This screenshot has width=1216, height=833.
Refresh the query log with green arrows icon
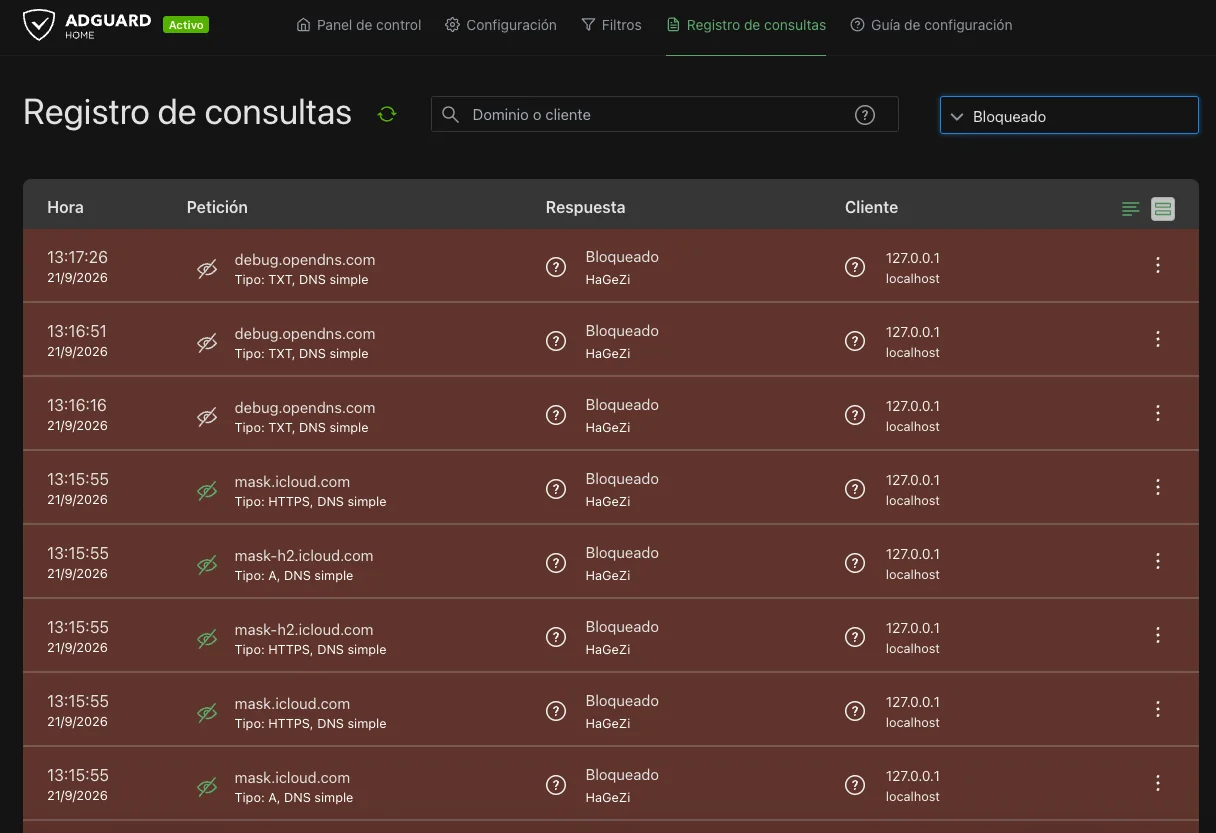387,114
